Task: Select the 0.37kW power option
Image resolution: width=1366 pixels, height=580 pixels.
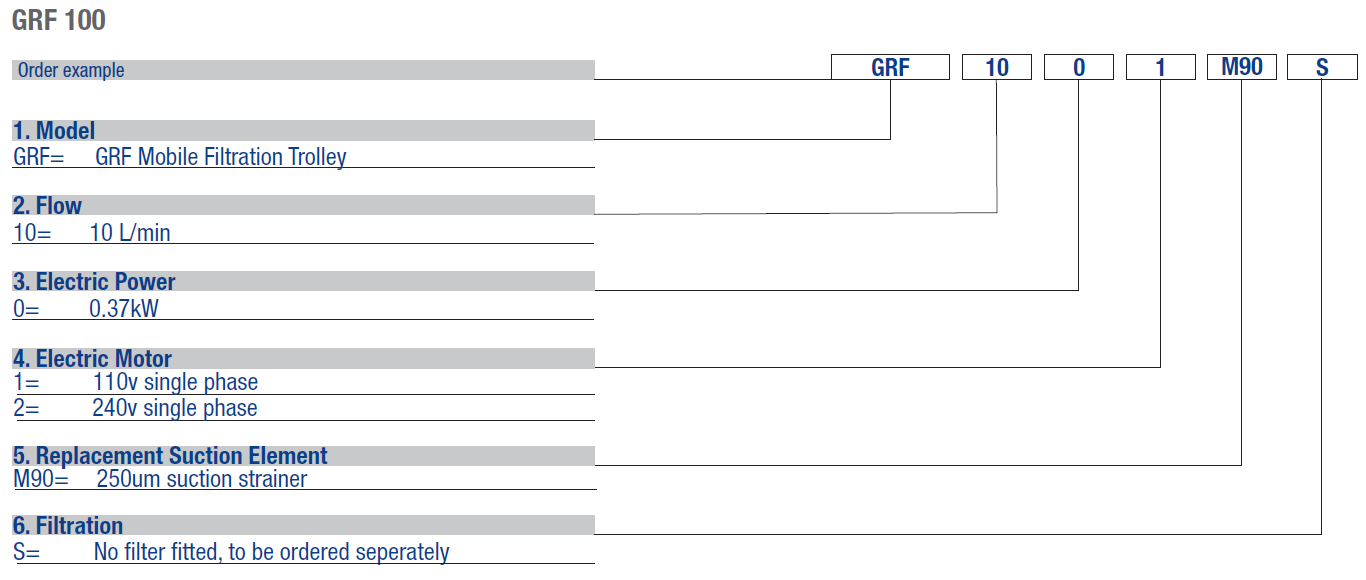Action: point(124,309)
